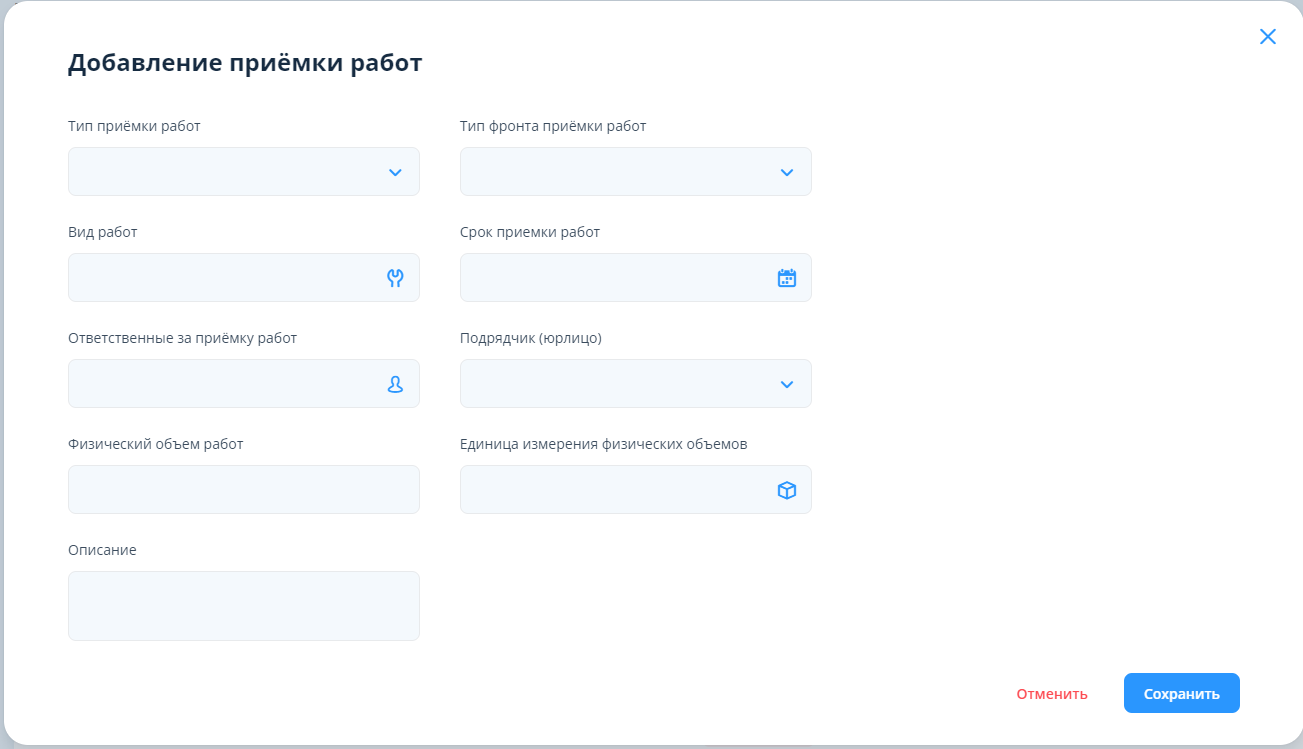This screenshot has width=1303, height=749.
Task: Focus the Физический объем работ input
Action: tap(243, 490)
